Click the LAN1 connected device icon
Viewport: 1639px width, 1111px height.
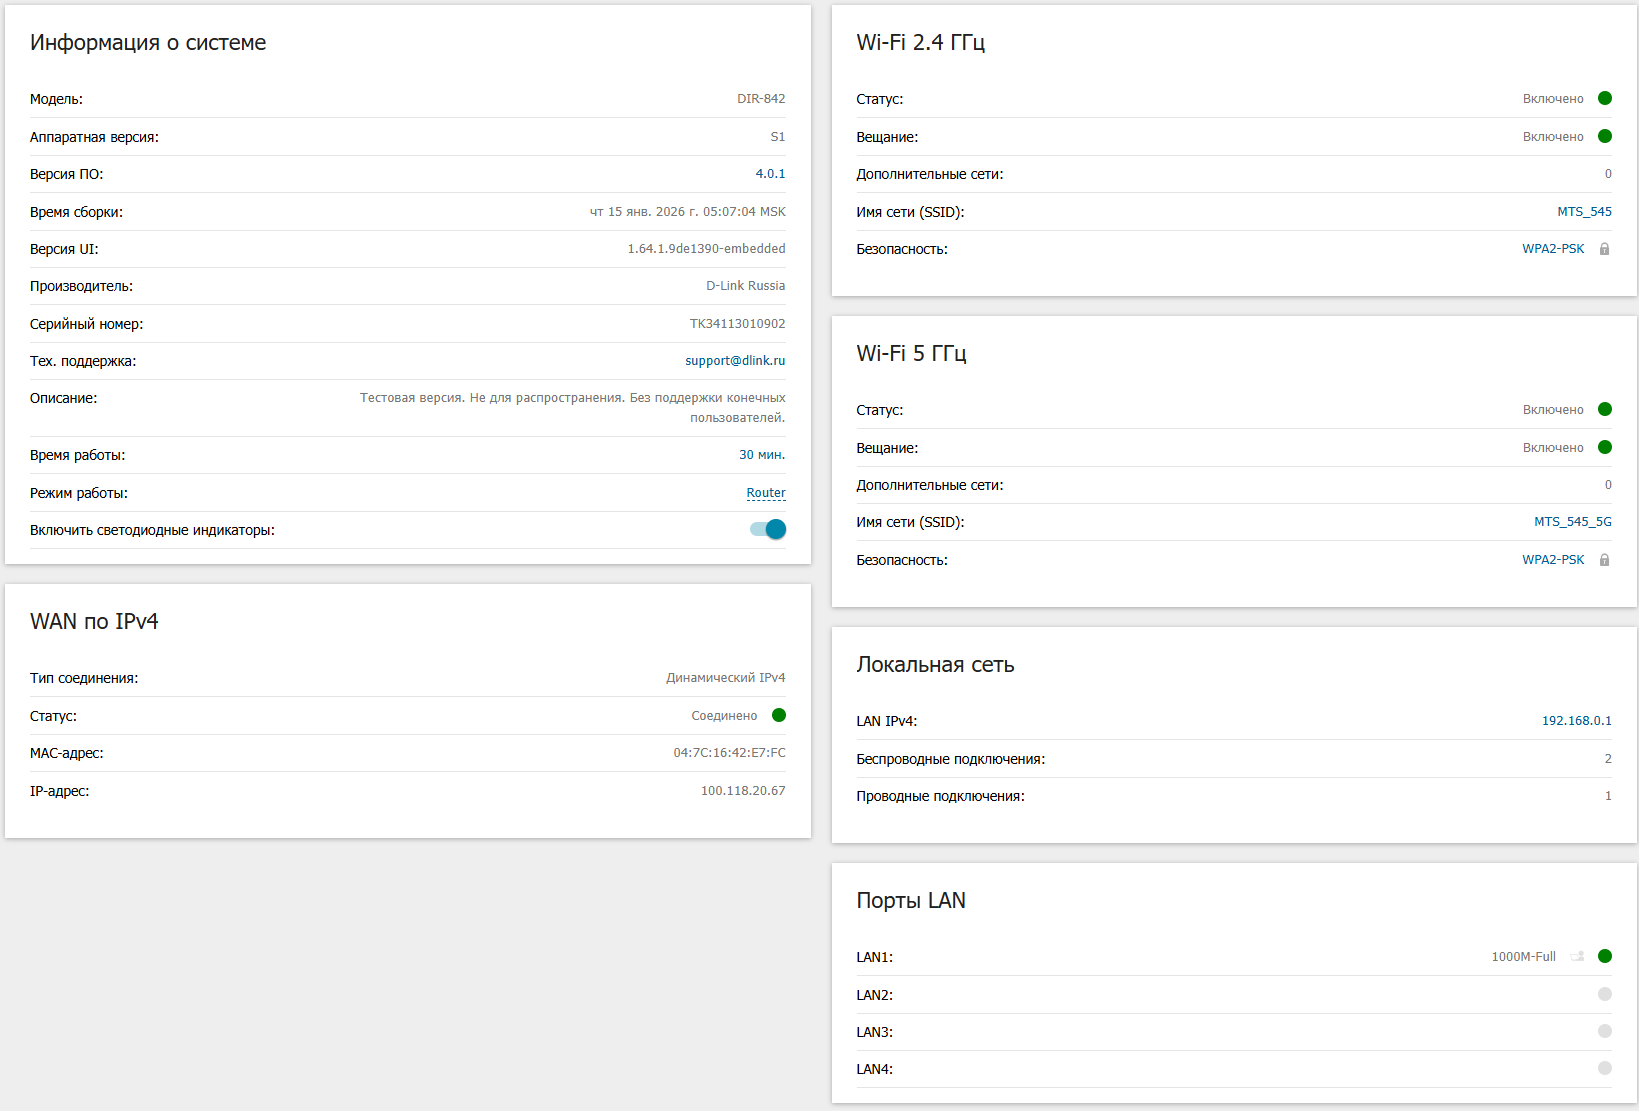pos(1577,956)
